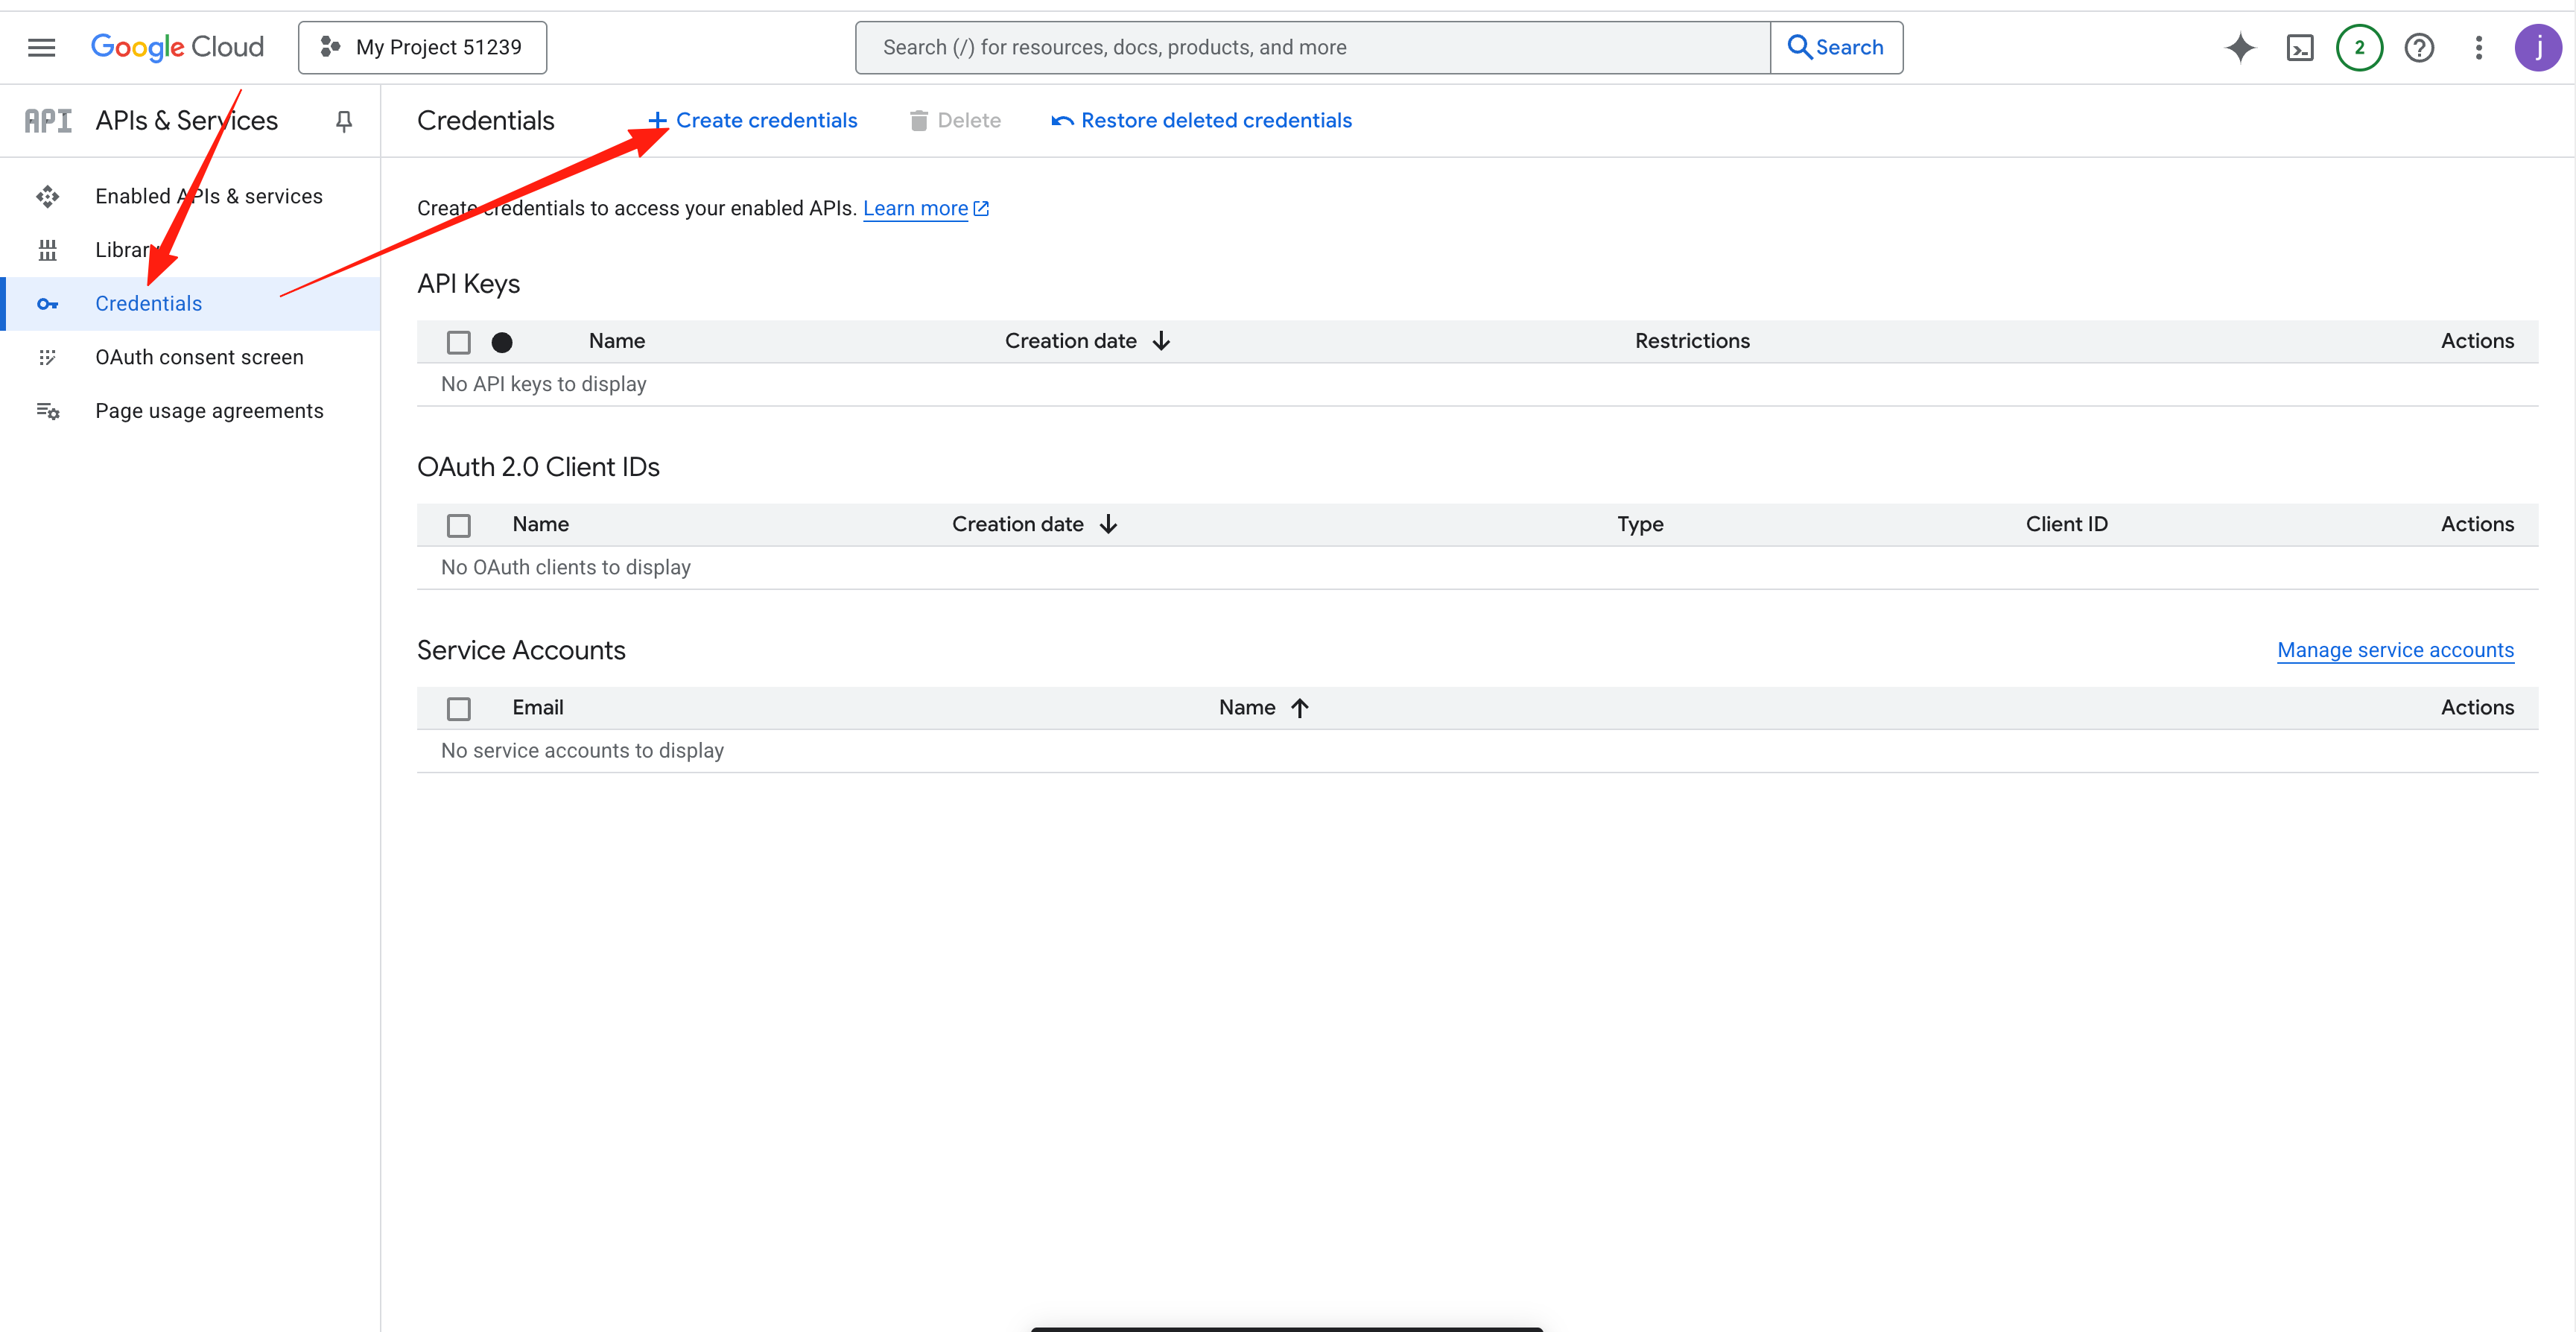2576x1332 pixels.
Task: Open the help question mark menu
Action: coord(2419,47)
